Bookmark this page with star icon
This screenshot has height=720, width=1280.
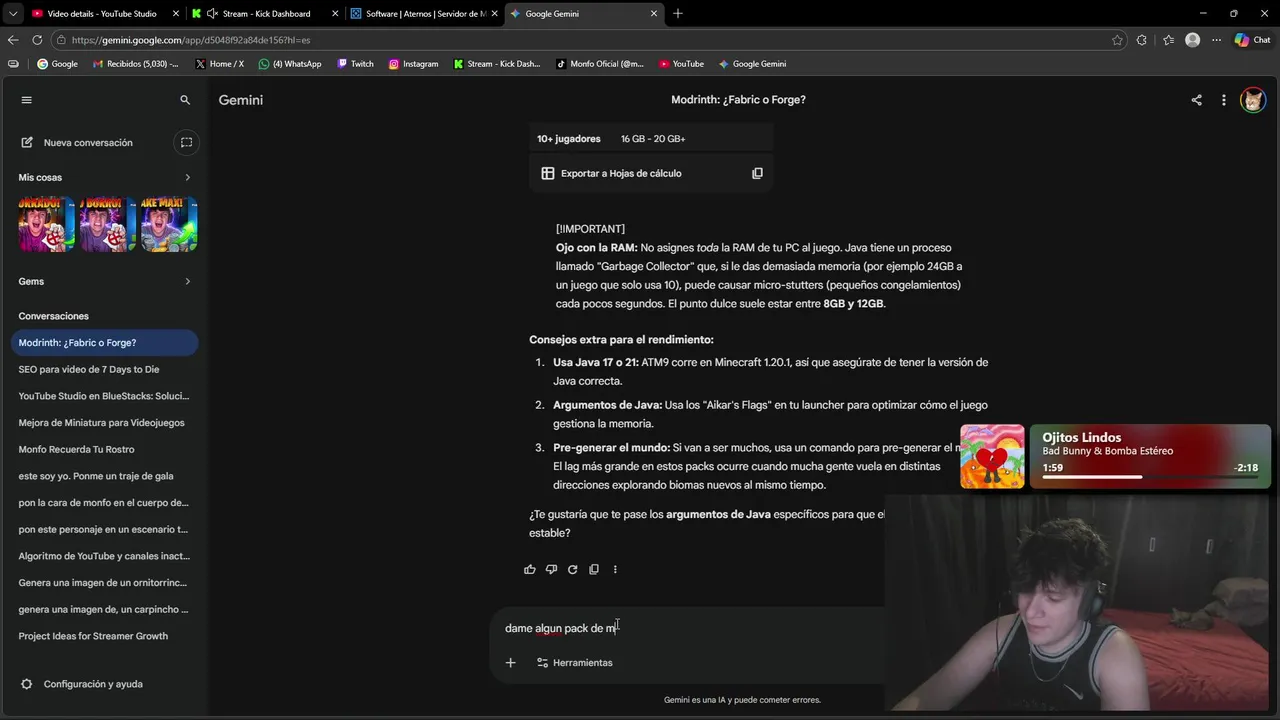1117,40
